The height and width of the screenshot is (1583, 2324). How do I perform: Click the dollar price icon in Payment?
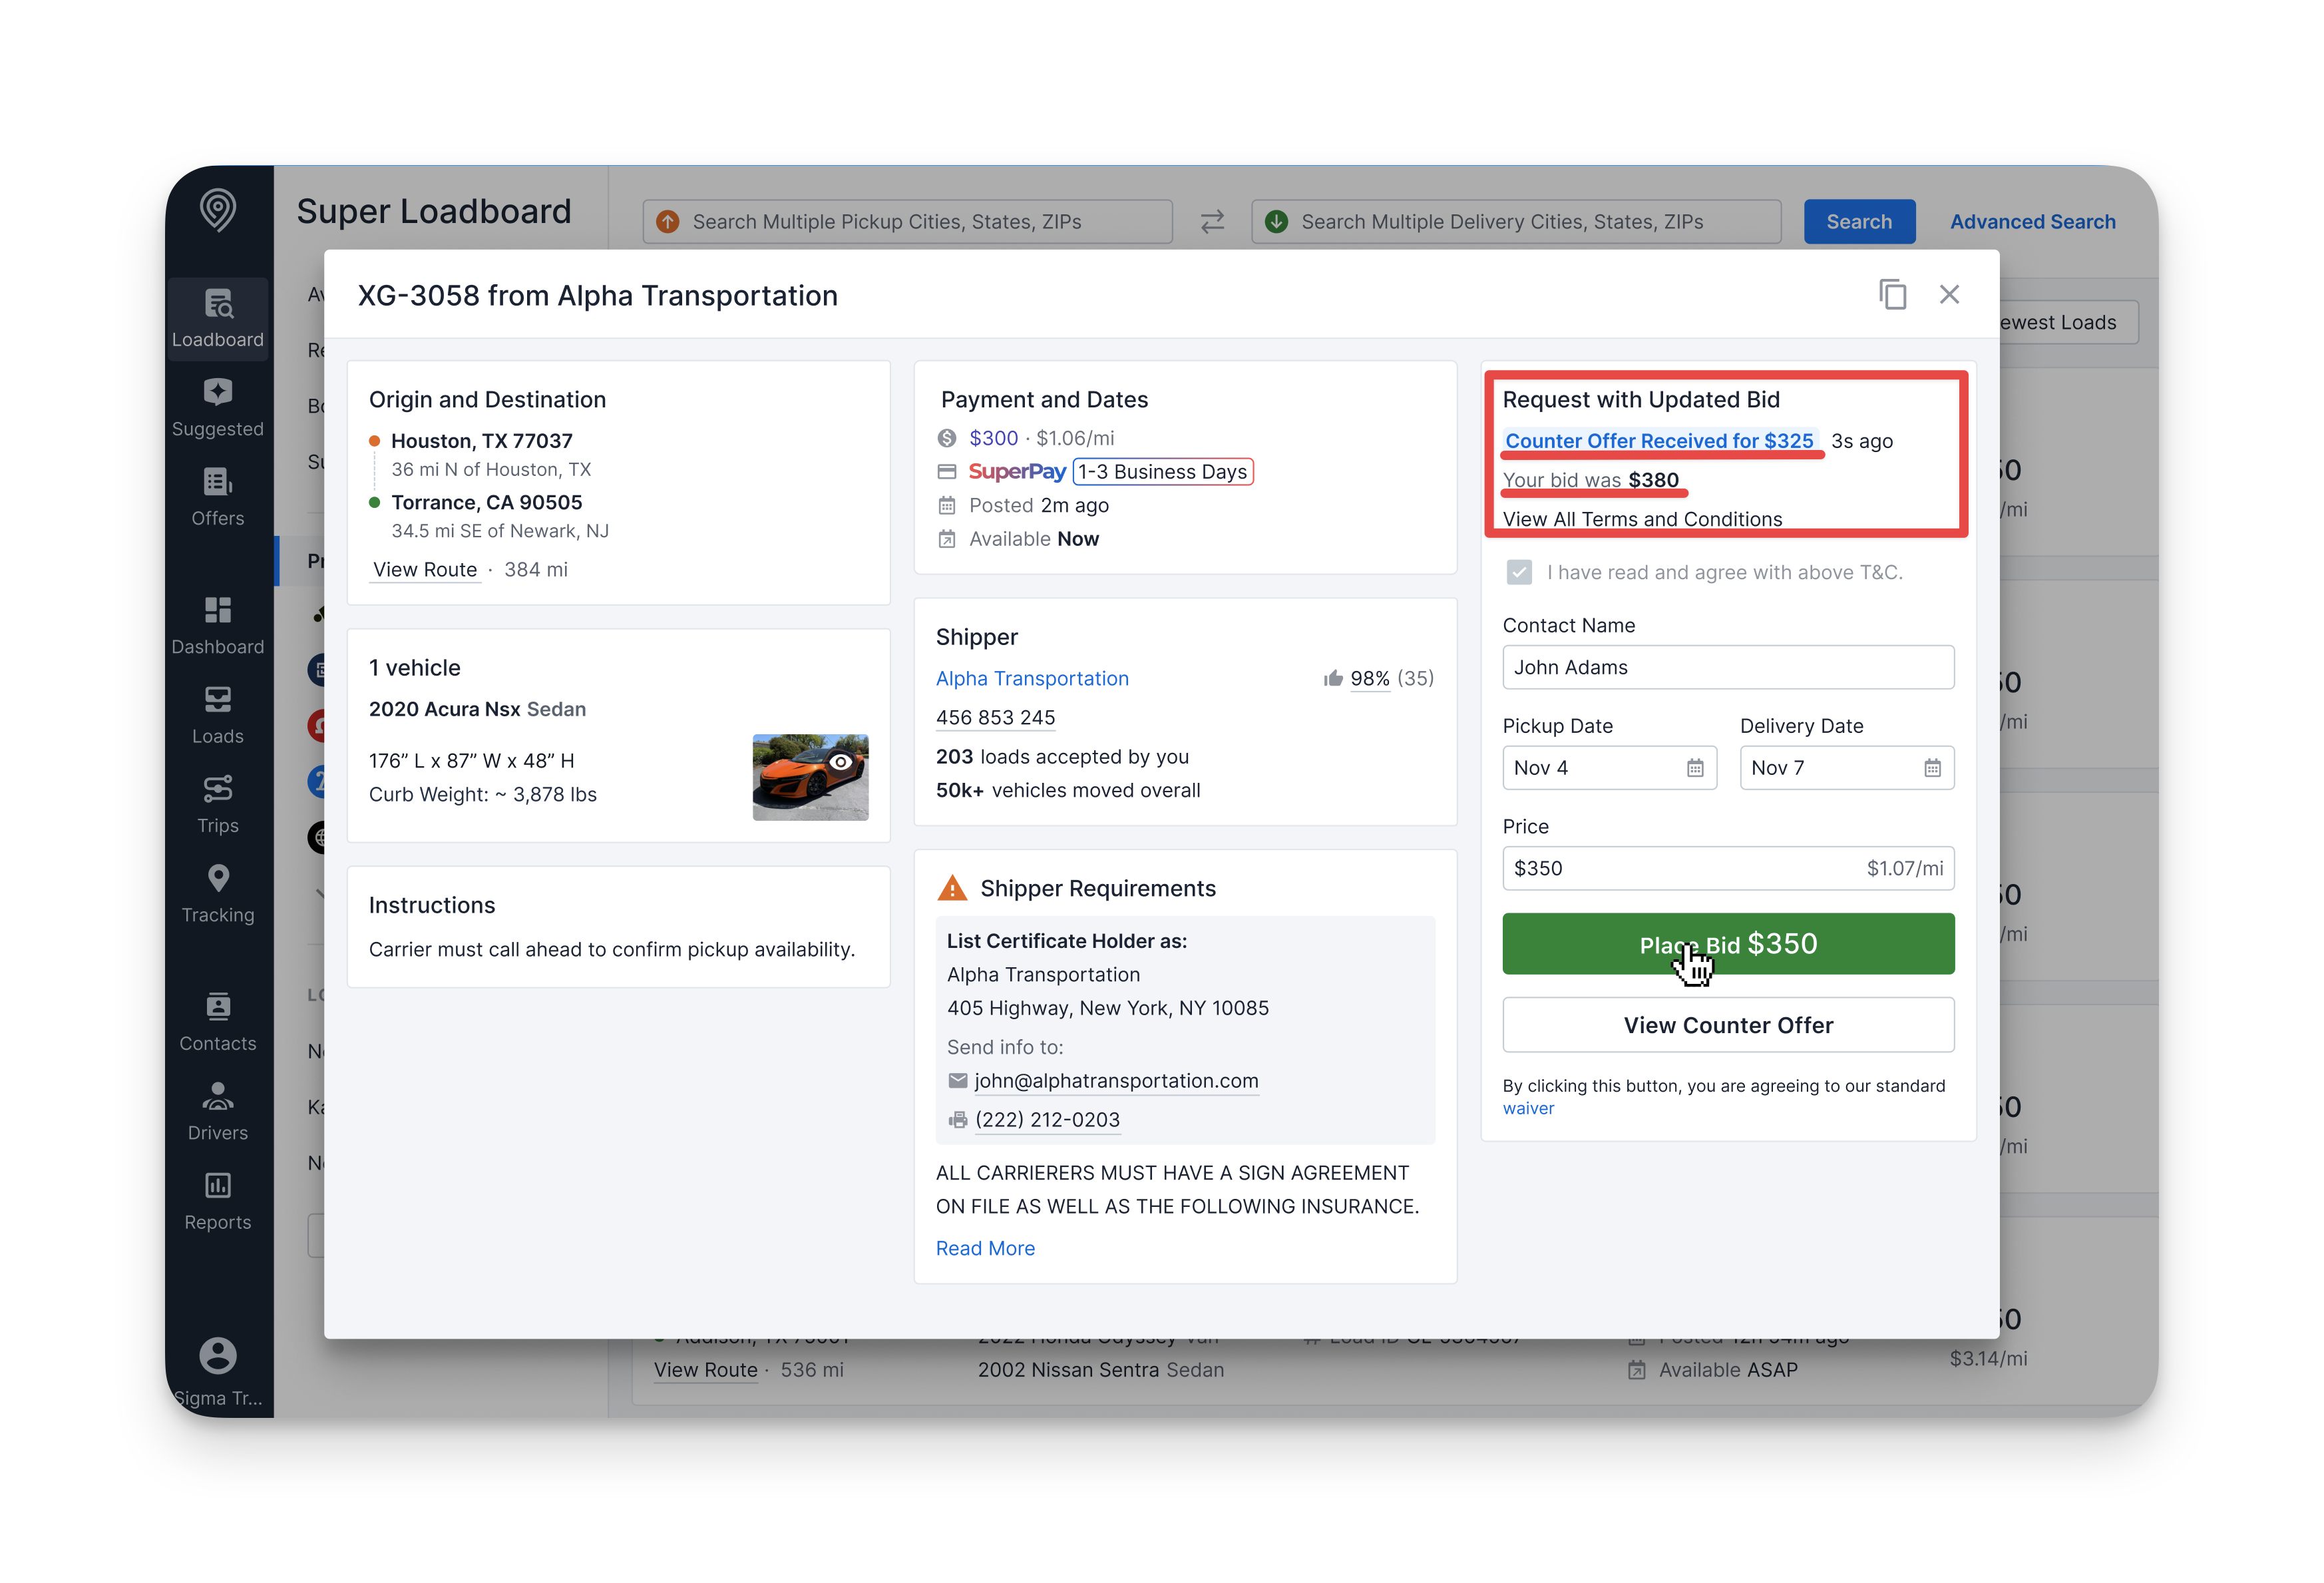(947, 438)
